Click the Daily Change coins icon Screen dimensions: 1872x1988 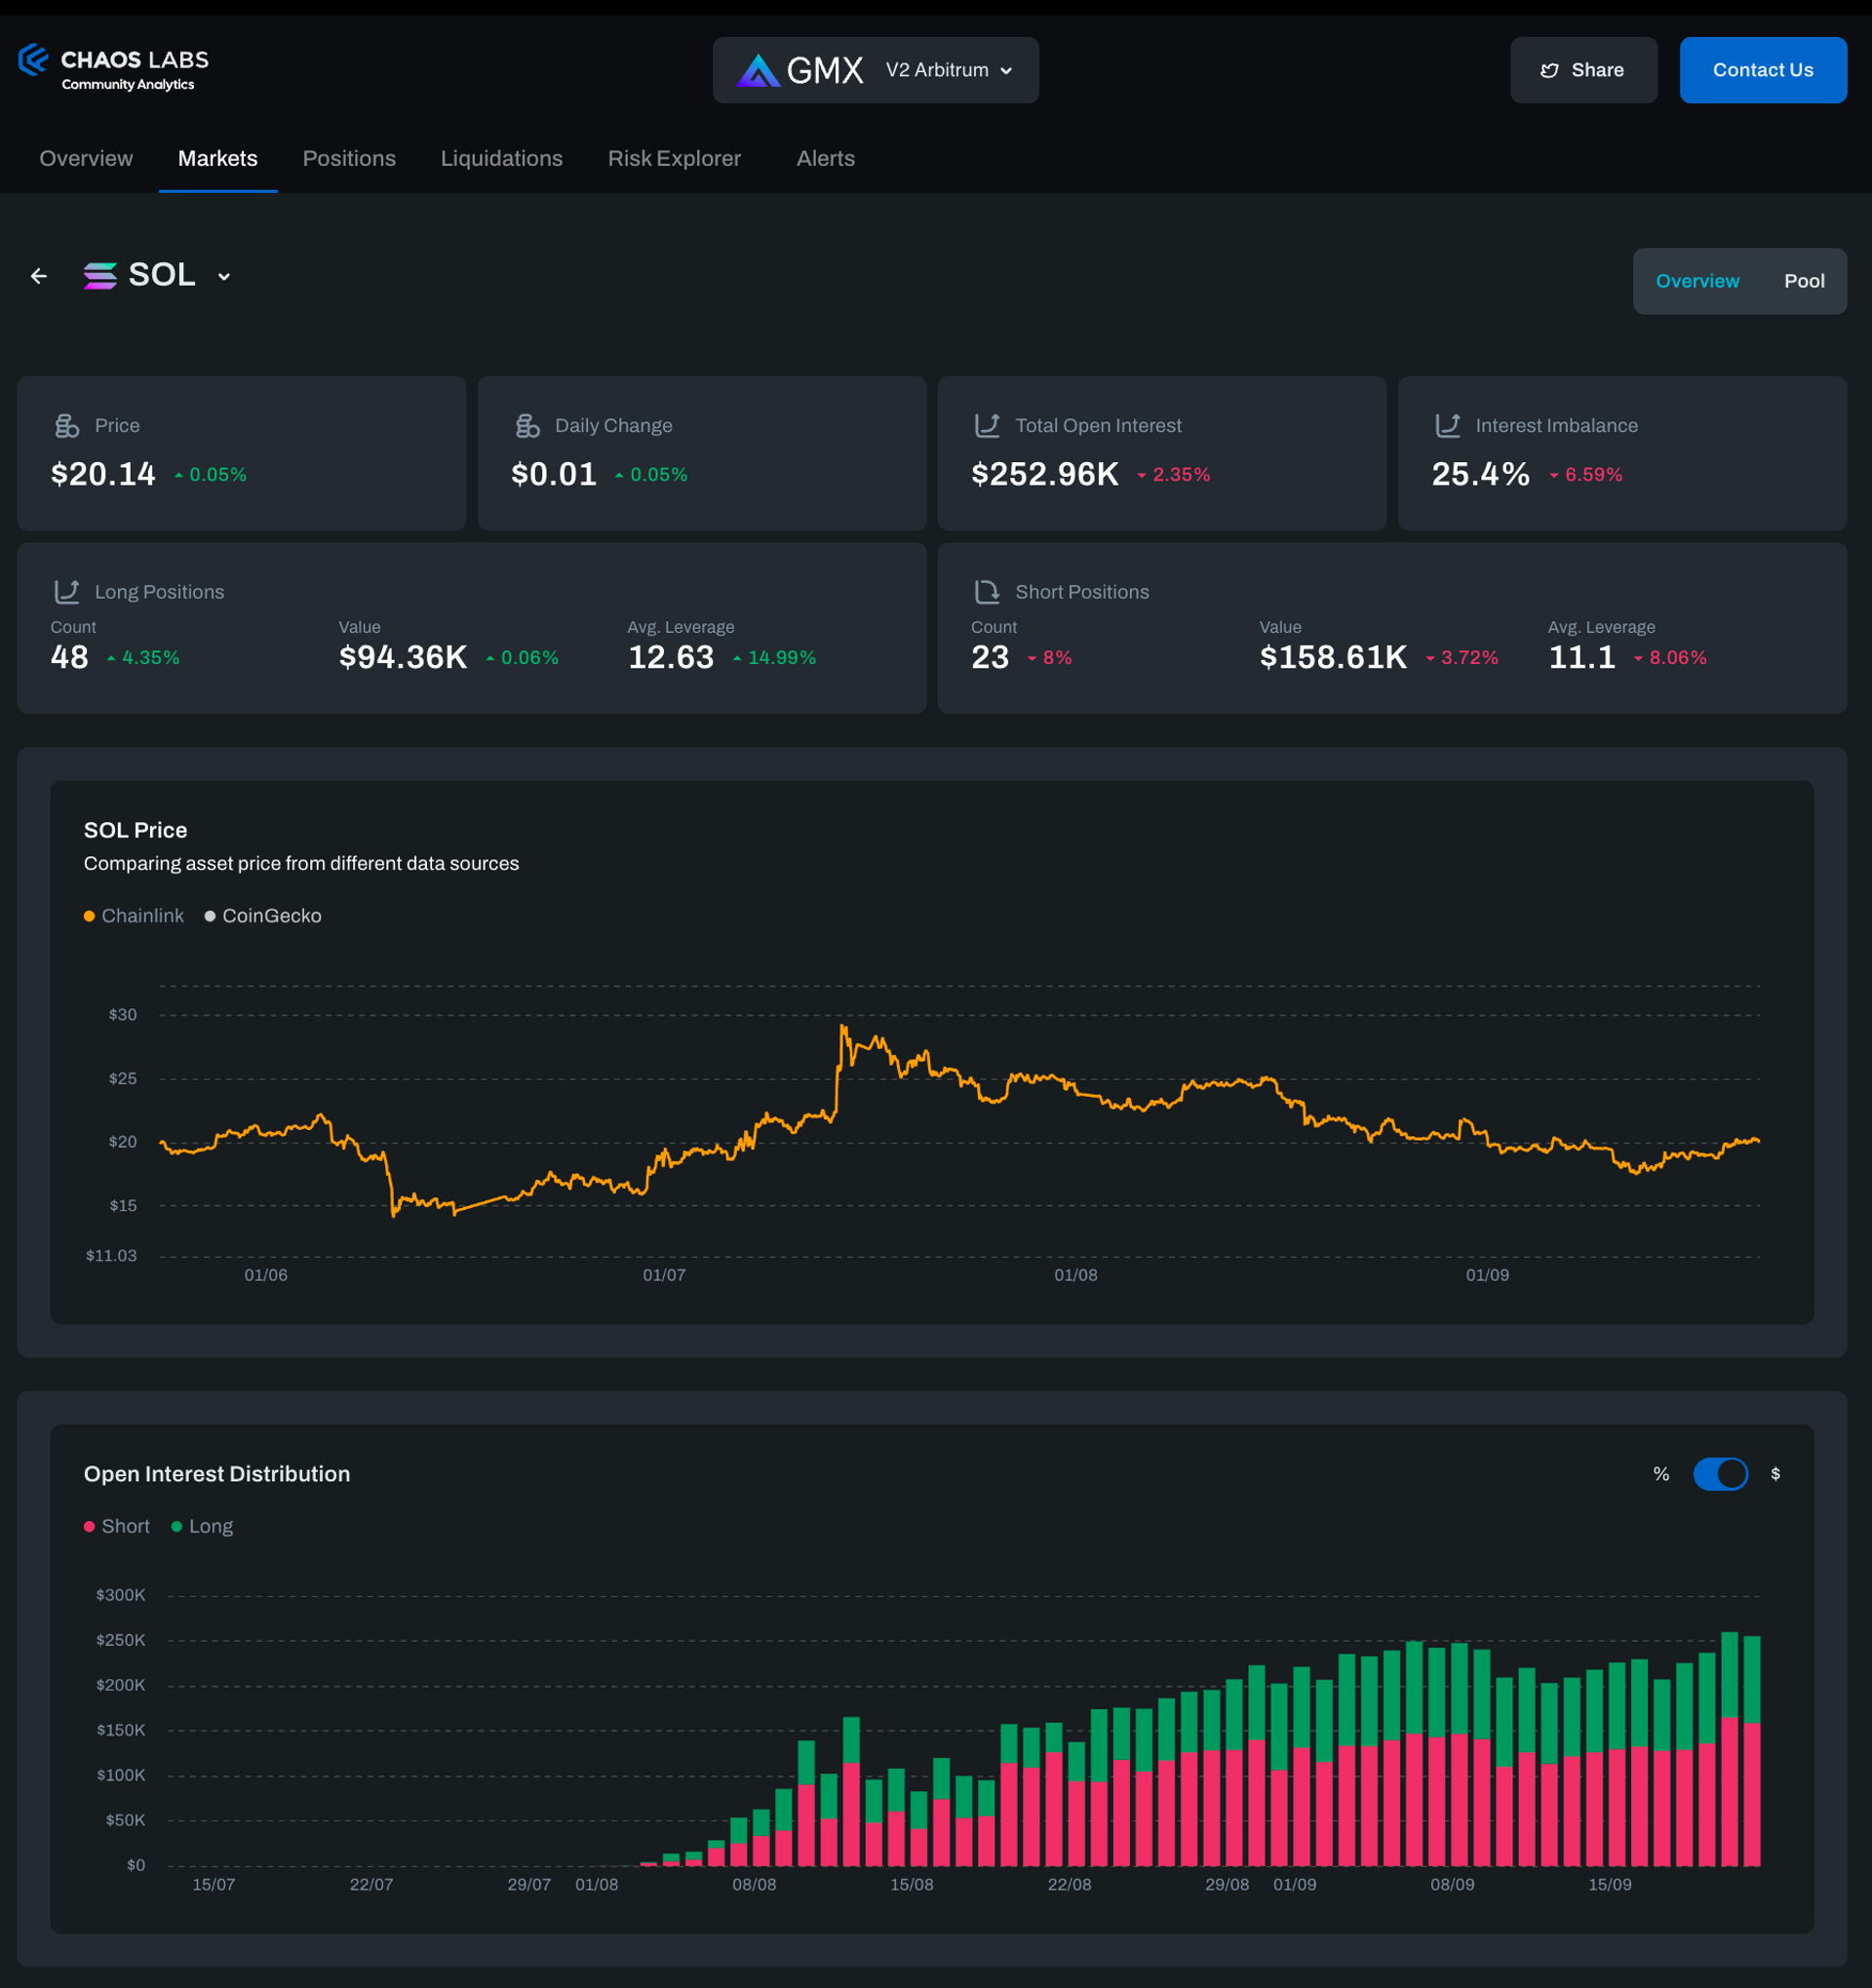click(527, 426)
